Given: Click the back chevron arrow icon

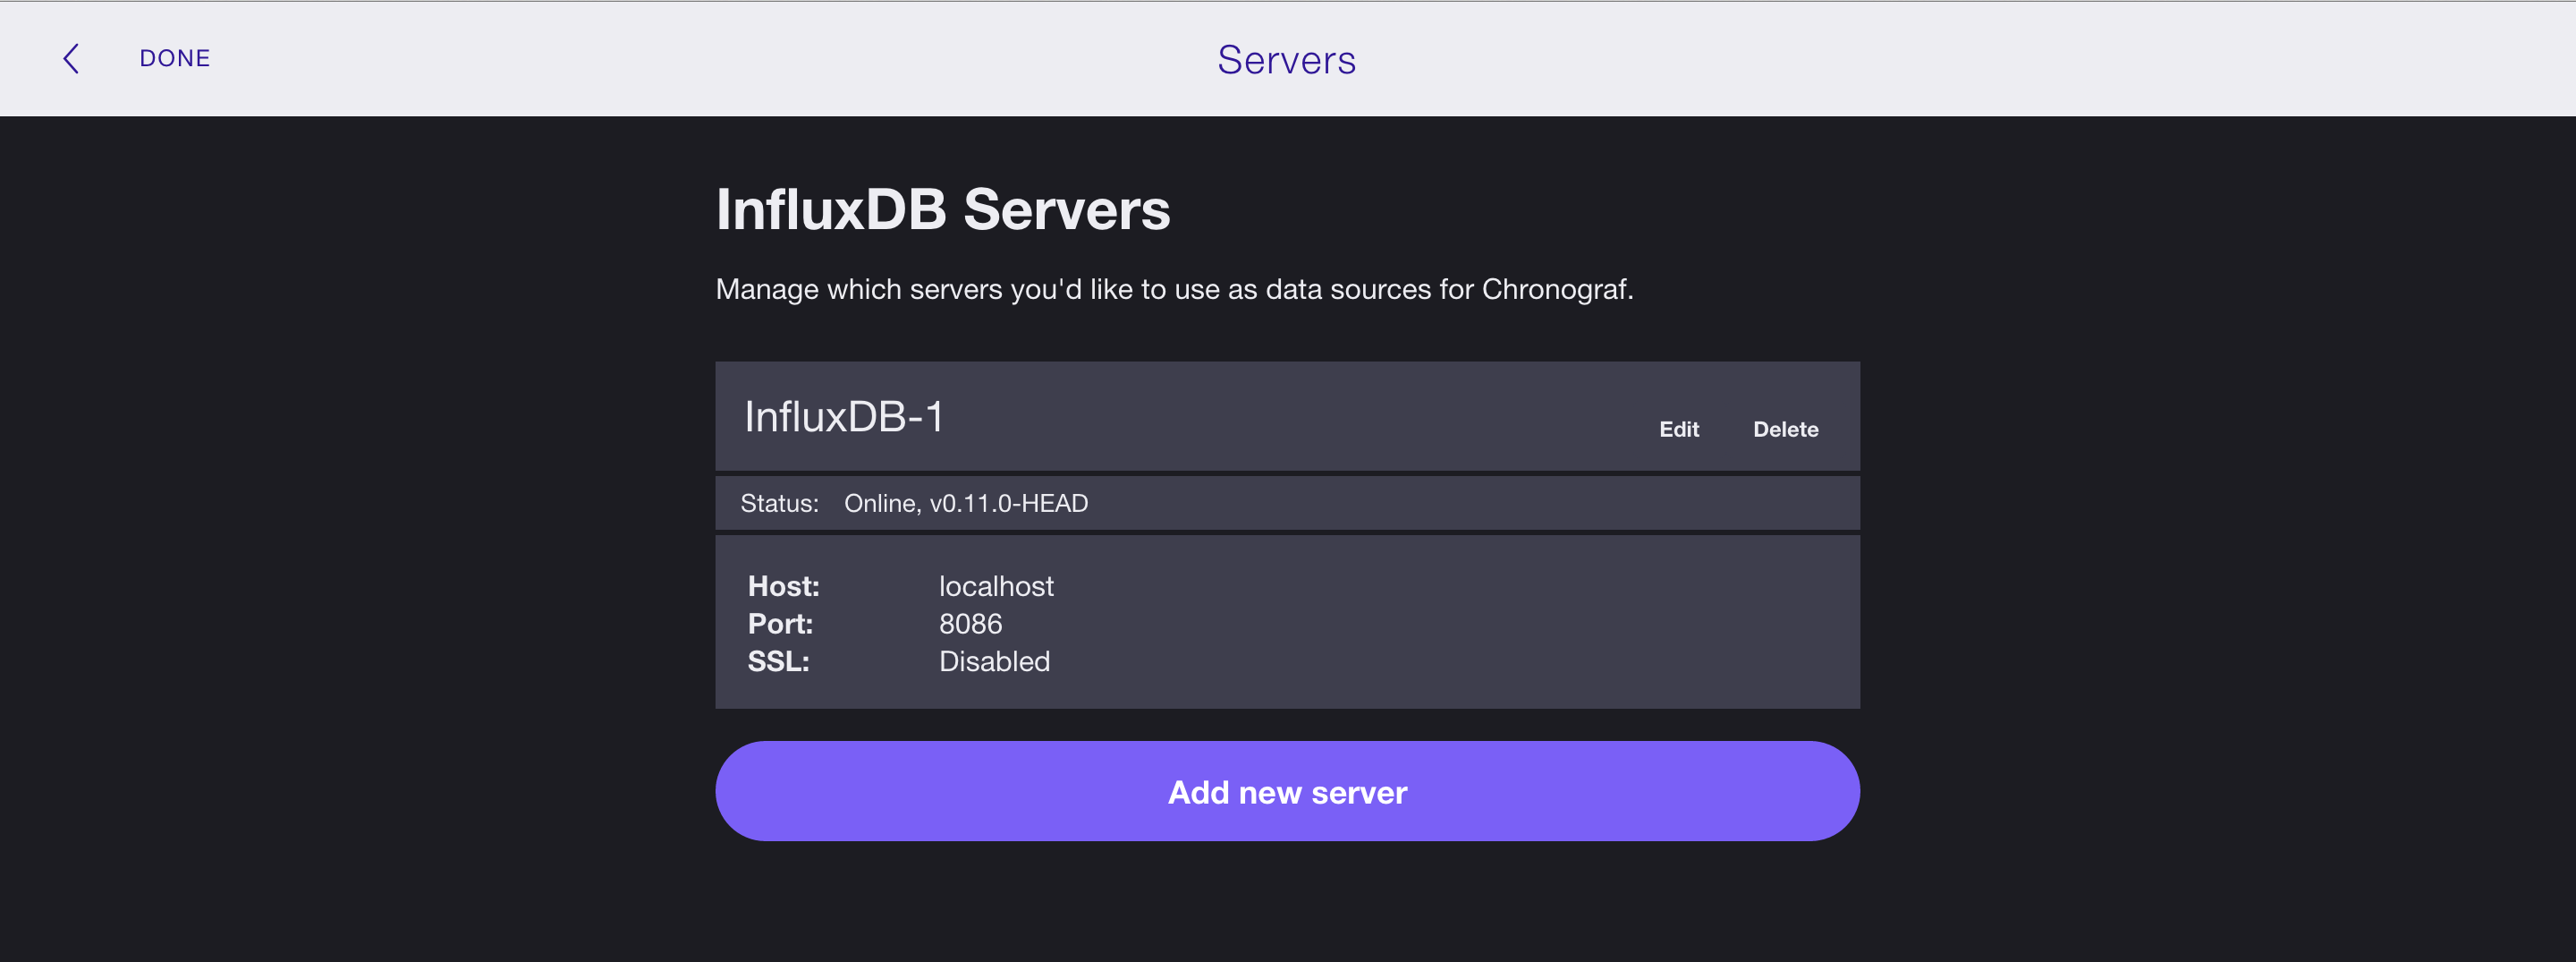Looking at the screenshot, I should 71,58.
